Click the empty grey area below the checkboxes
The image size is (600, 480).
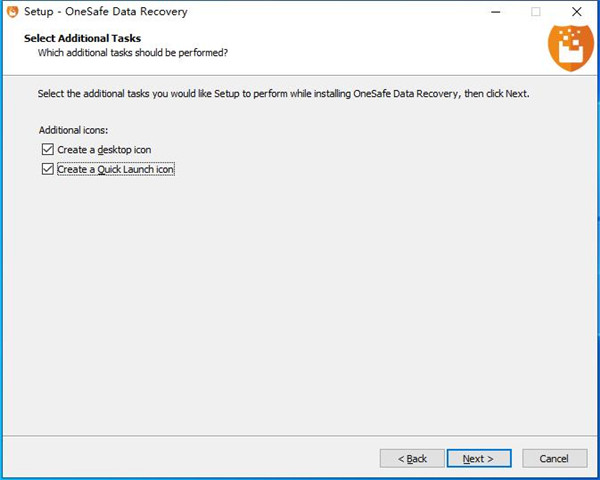point(300,300)
